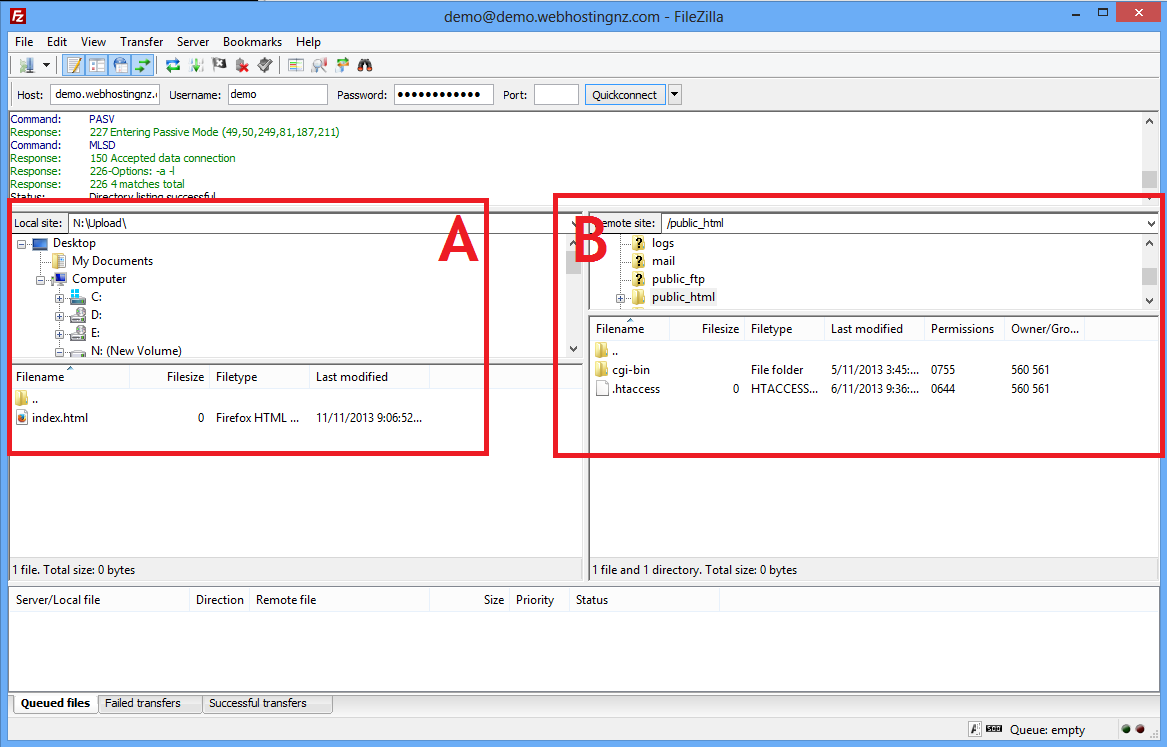This screenshot has height=747, width=1167.
Task: Open the Quickconnect history dropdown arrow
Action: (675, 95)
